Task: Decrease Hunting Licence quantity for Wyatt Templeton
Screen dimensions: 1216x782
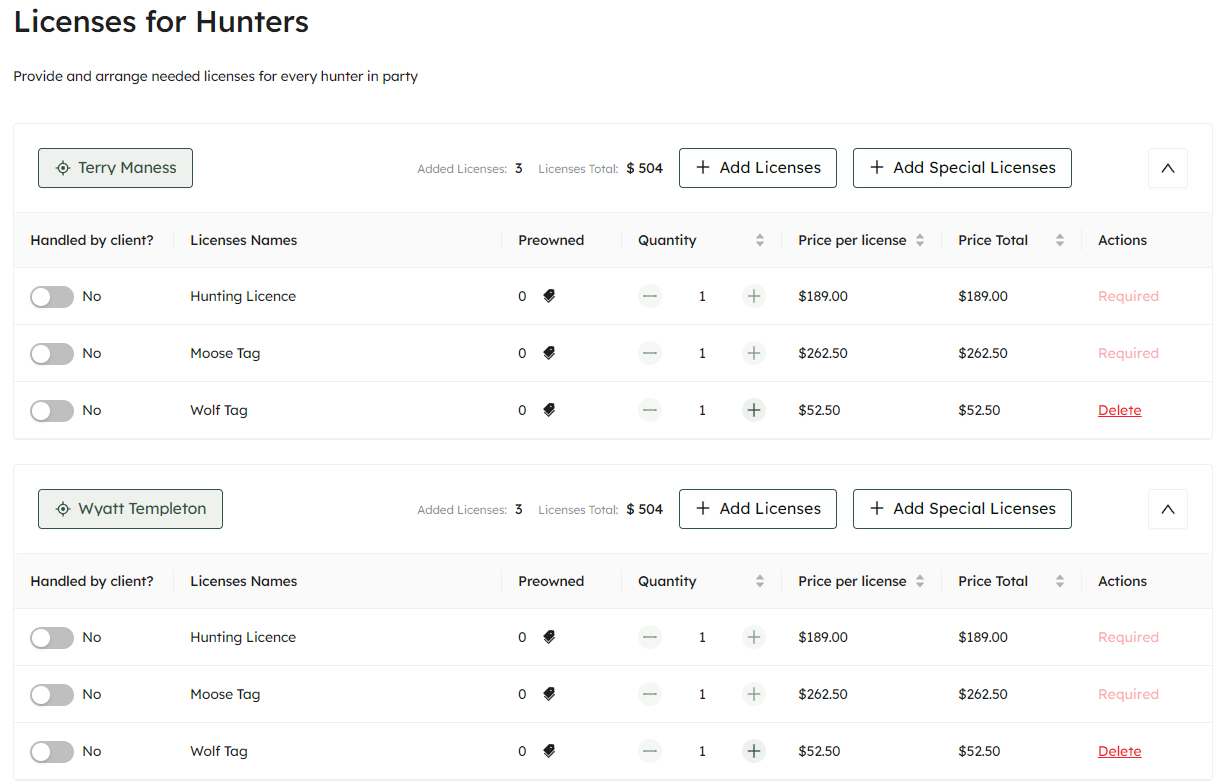Action: [x=650, y=637]
